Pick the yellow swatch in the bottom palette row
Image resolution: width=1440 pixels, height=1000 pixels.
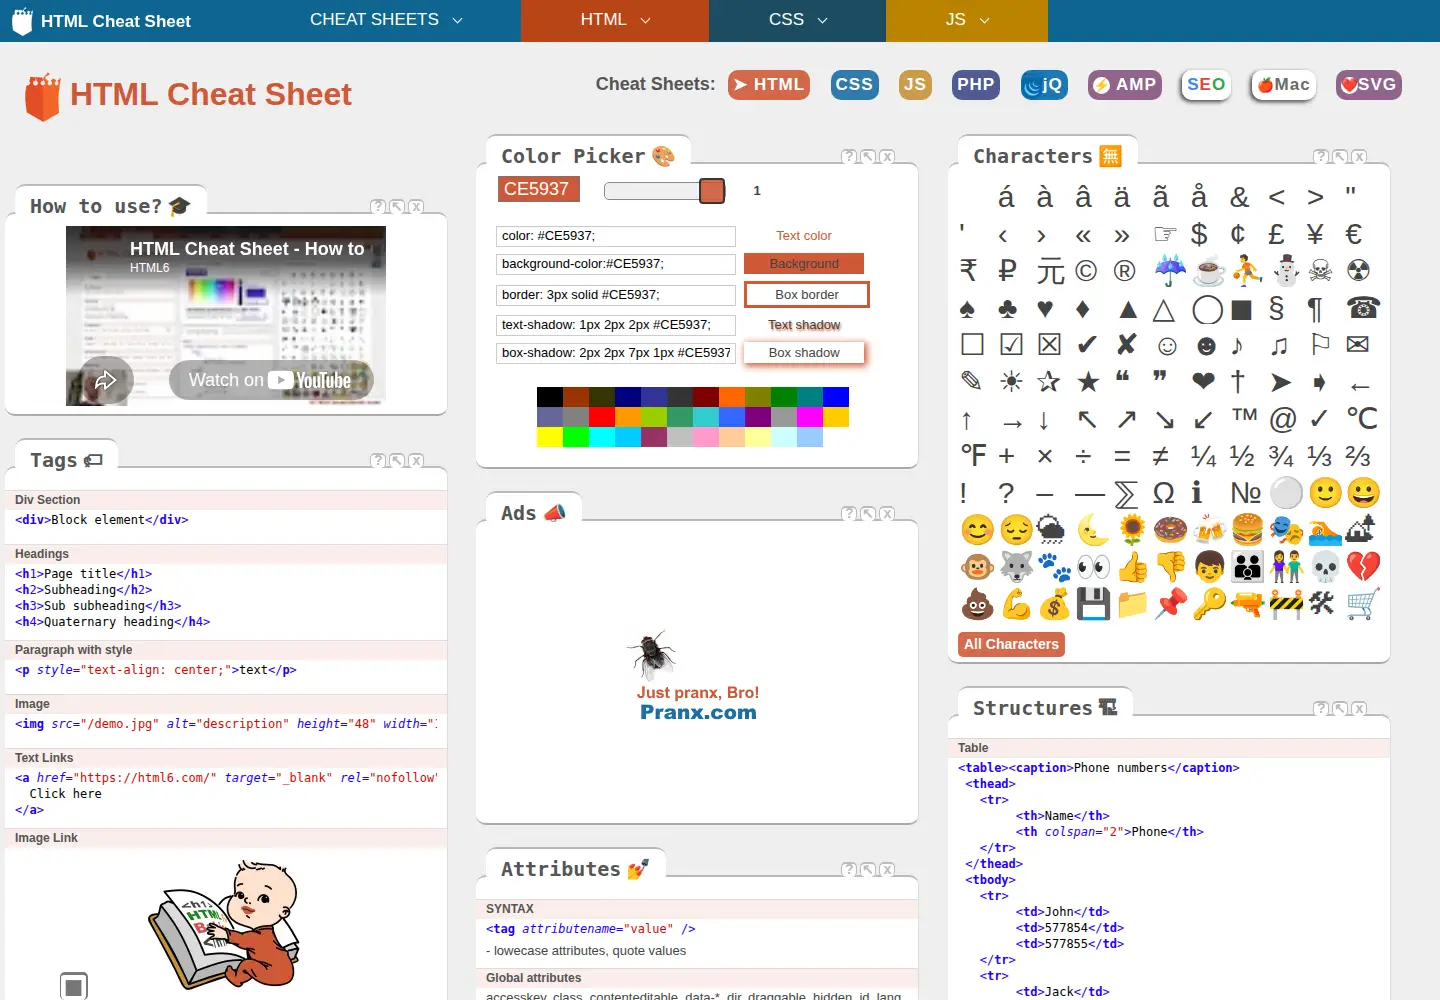(550, 437)
